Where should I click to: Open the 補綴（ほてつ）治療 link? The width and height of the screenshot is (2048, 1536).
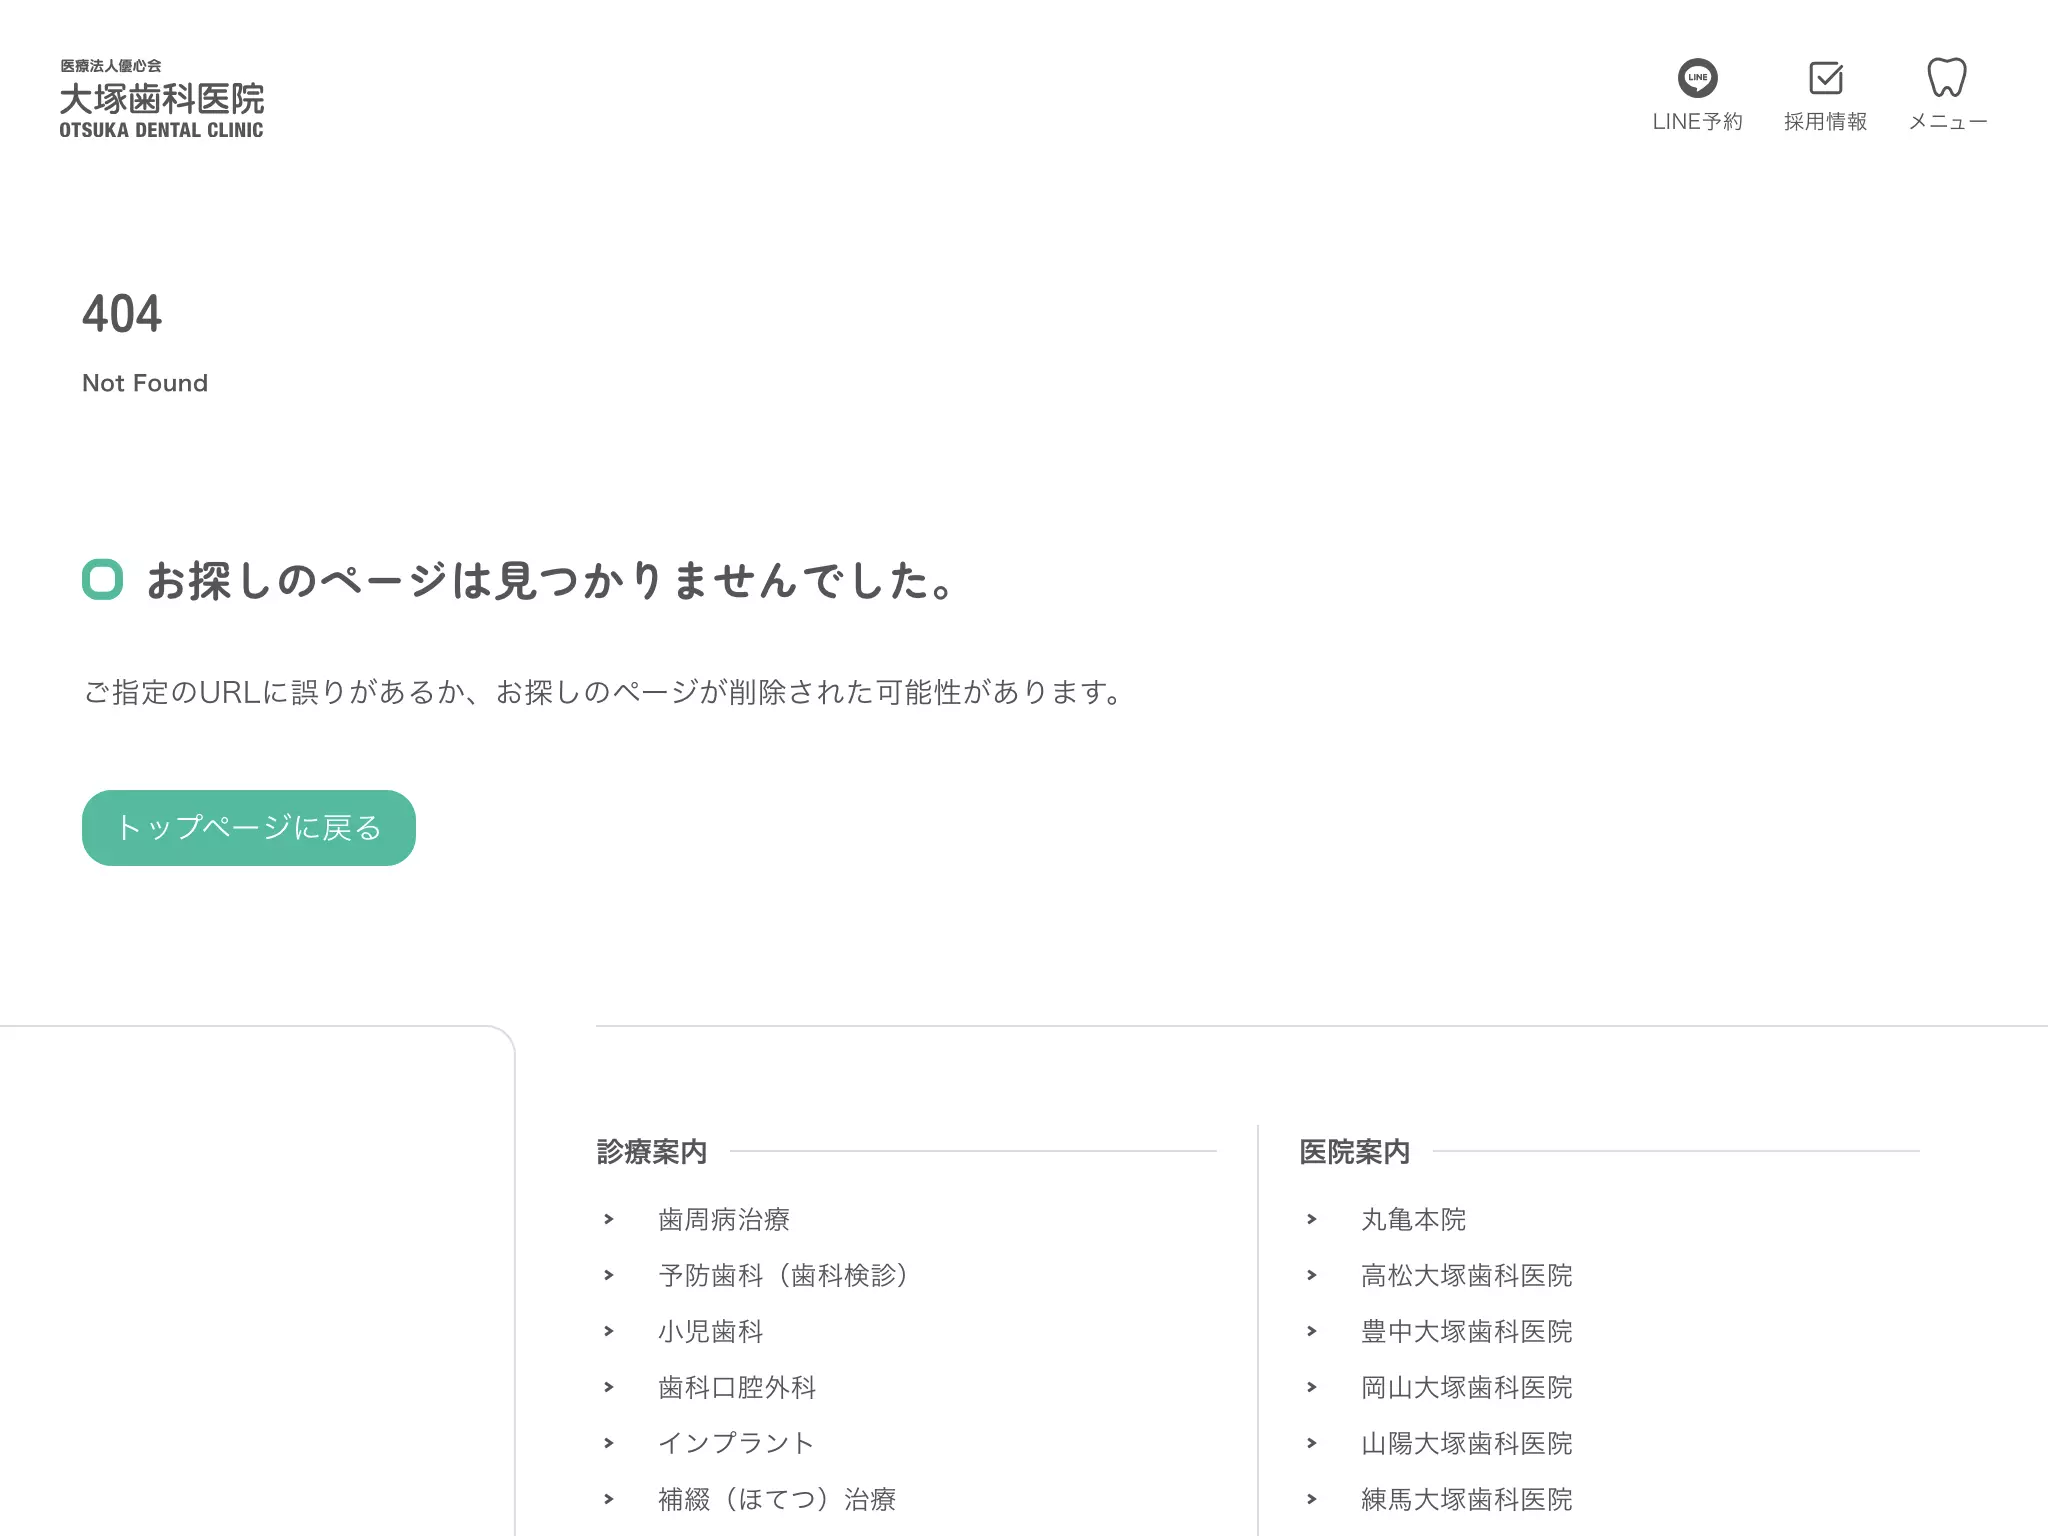pyautogui.click(x=777, y=1499)
